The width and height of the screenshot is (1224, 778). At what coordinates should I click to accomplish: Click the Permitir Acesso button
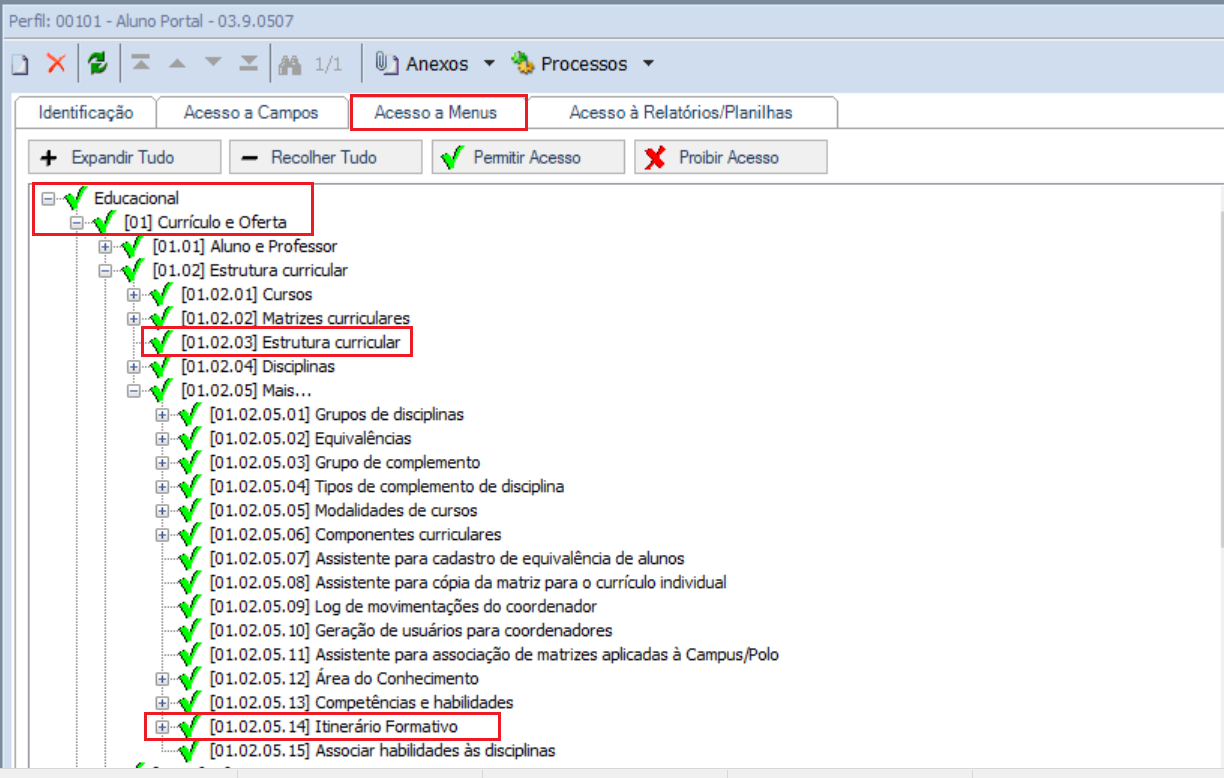(x=527, y=157)
